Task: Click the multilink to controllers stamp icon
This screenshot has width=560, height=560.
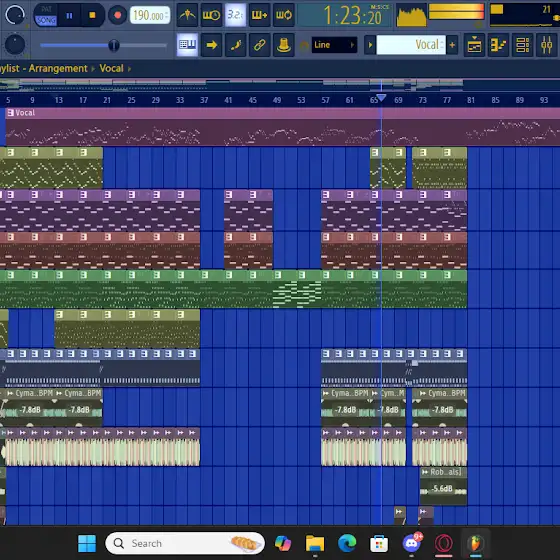Action: [284, 45]
